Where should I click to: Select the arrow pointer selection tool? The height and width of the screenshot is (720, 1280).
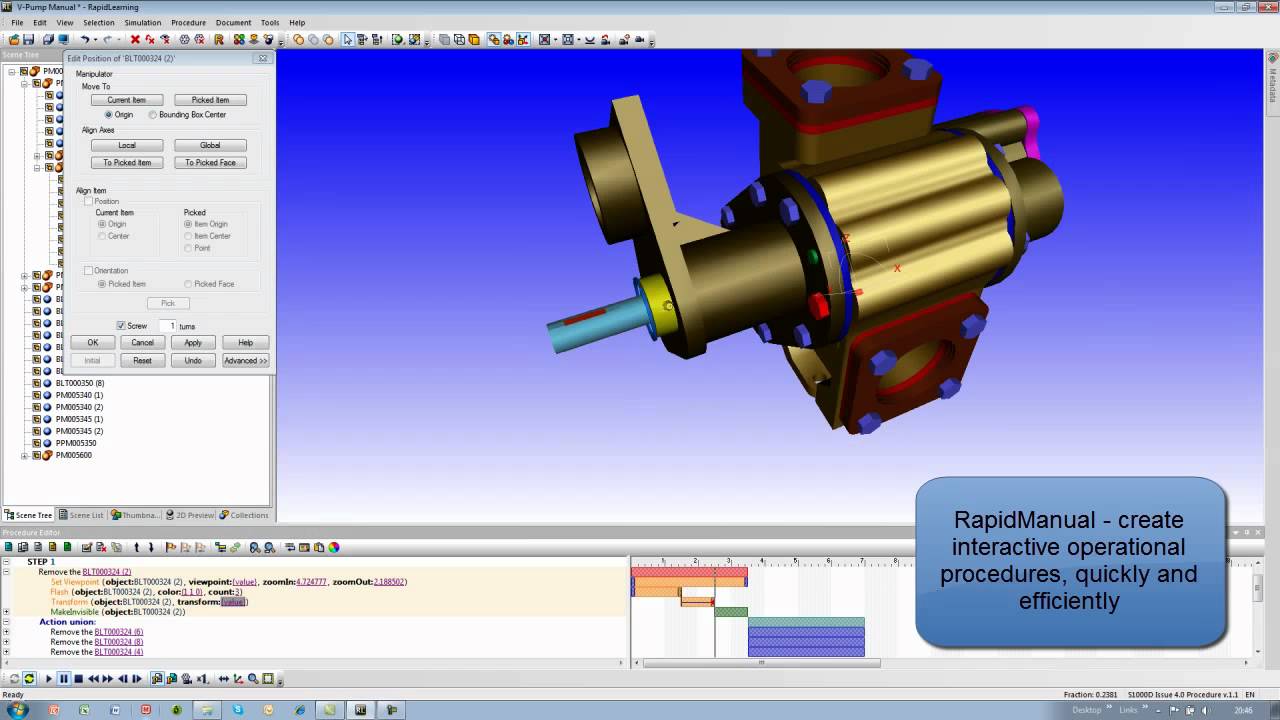click(x=347, y=40)
